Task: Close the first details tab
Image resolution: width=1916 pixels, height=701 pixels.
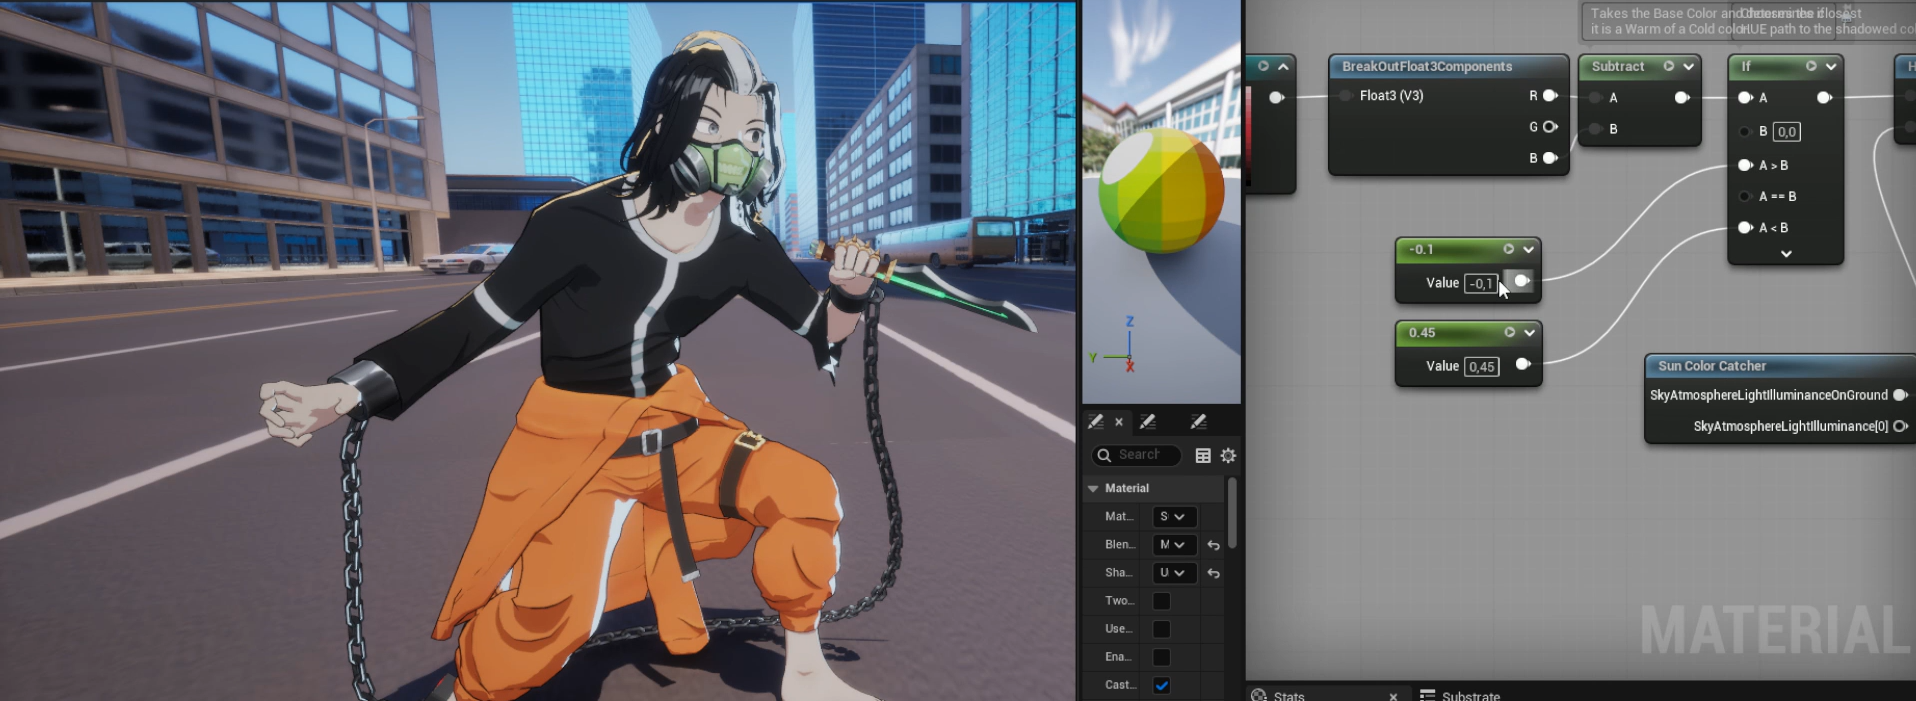Action: point(1119,422)
